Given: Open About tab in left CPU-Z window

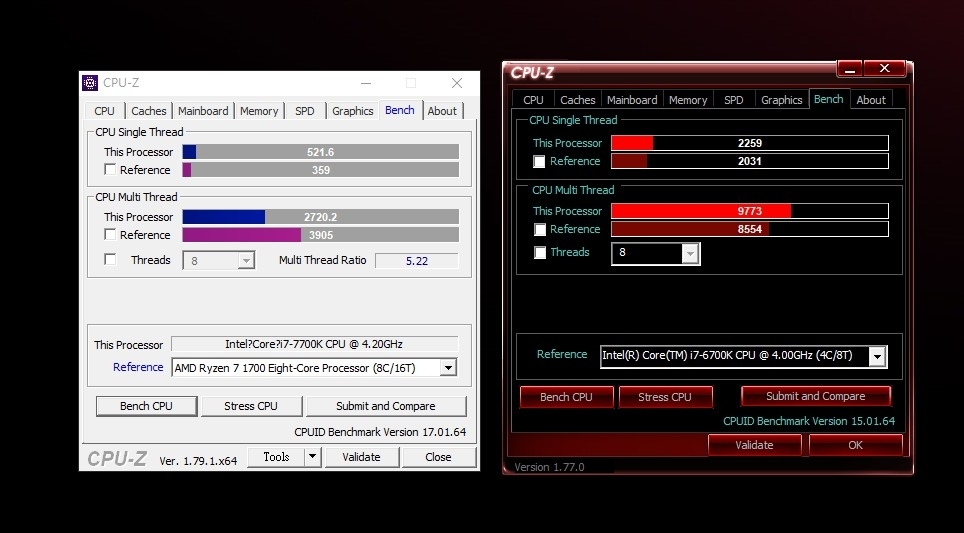Looking at the screenshot, I should [443, 111].
